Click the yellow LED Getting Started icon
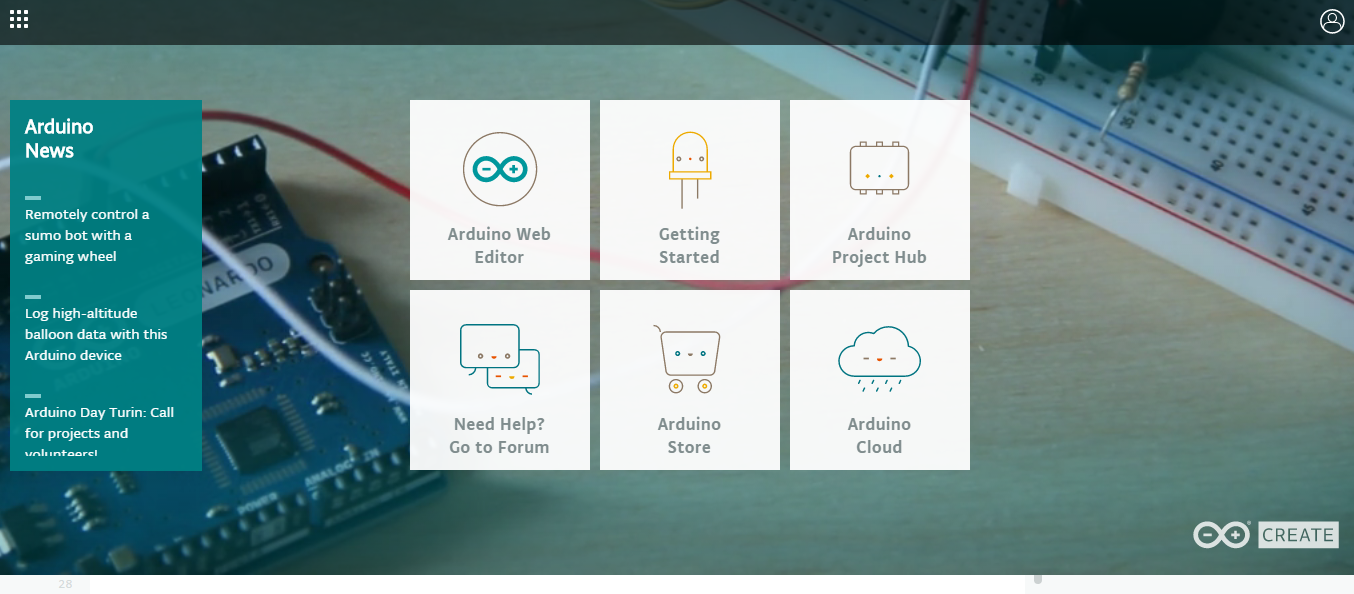 690,170
